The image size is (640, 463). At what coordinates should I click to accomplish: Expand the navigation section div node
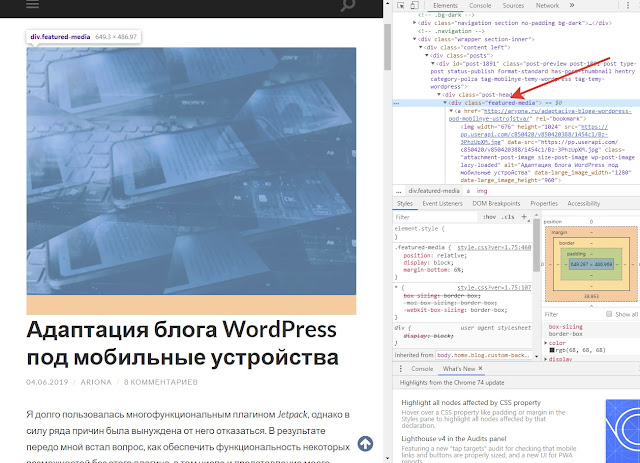414,23
